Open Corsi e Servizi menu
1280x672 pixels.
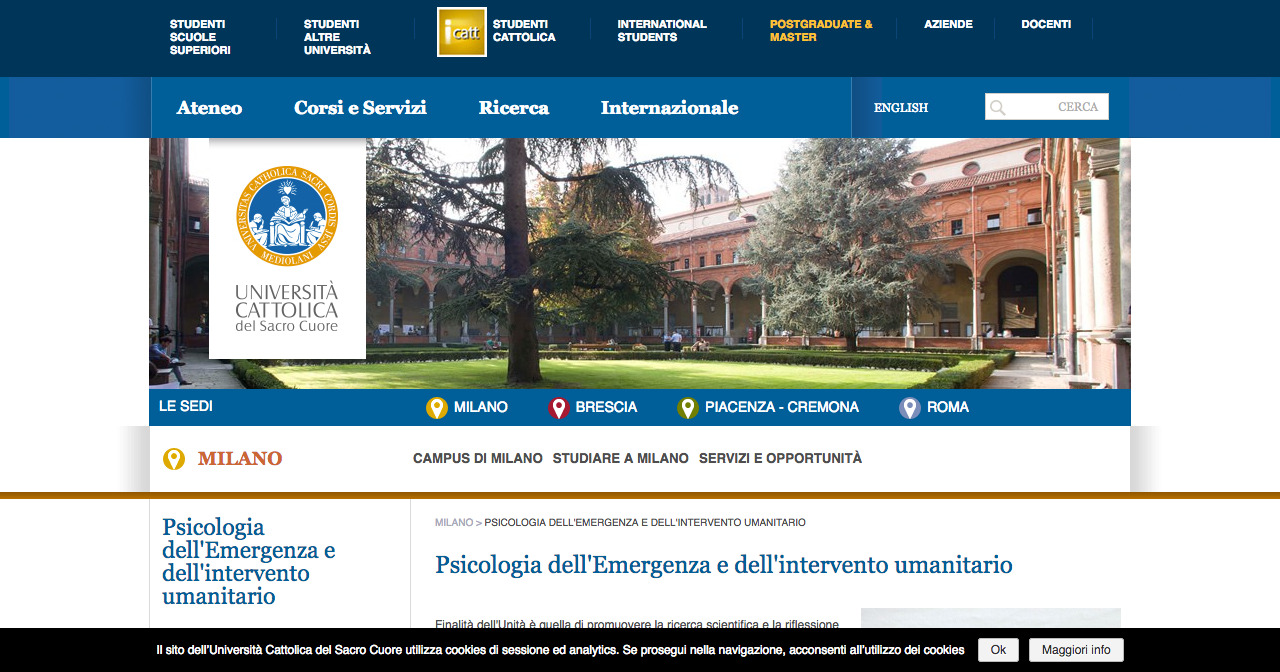(360, 108)
